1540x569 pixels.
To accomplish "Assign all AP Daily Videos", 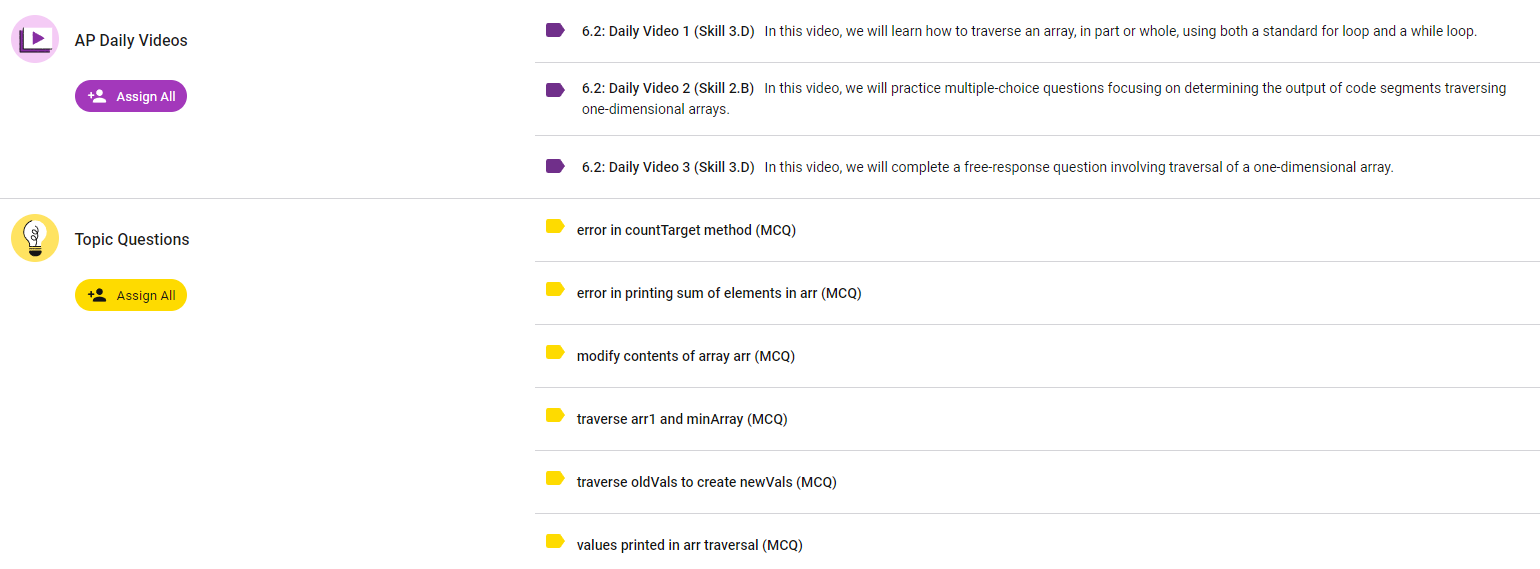I will (x=131, y=96).
